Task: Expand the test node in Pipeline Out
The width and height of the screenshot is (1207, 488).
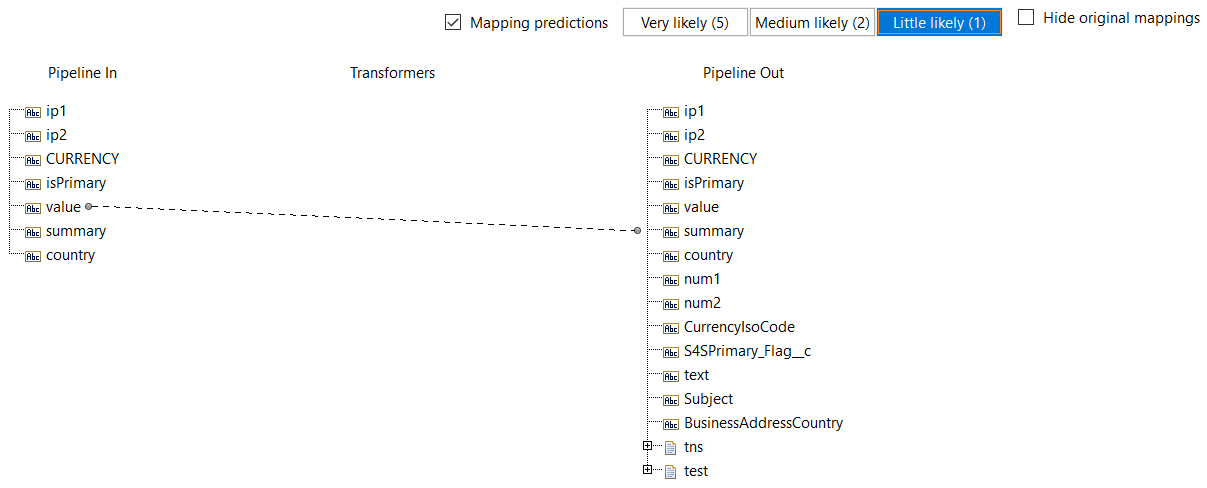Action: 648,470
